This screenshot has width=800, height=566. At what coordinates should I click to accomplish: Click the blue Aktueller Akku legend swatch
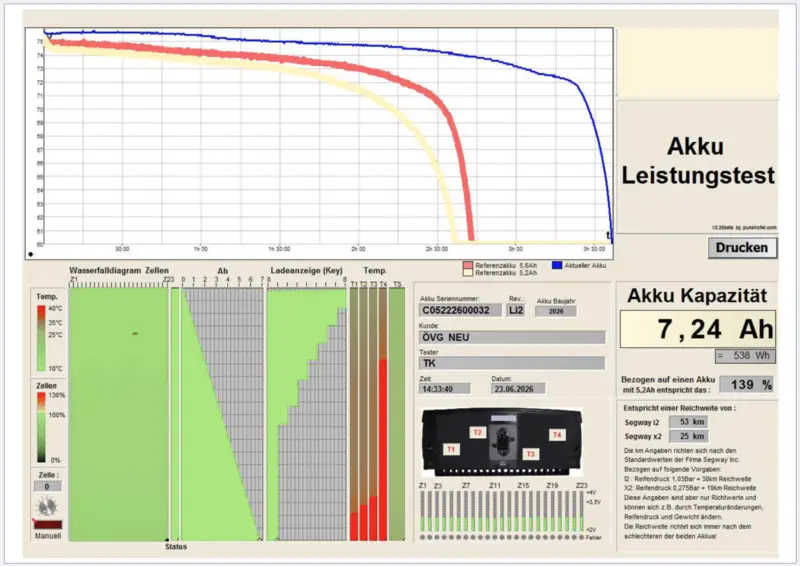pyautogui.click(x=557, y=265)
